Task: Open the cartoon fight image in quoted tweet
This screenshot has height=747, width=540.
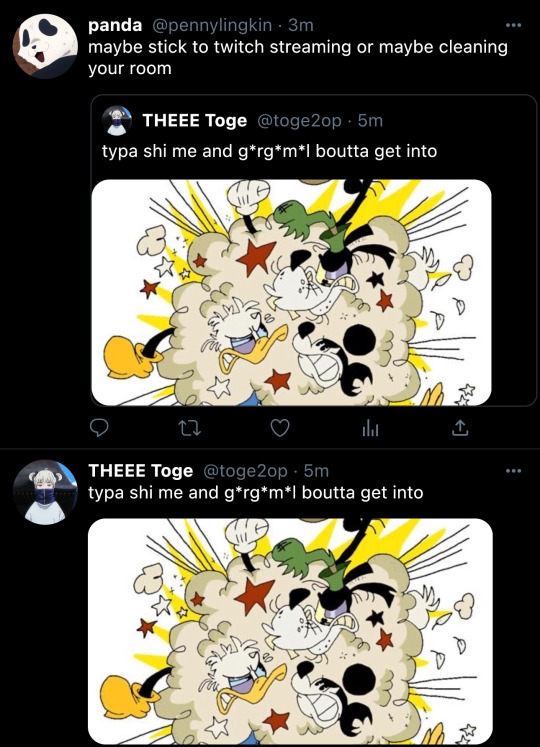Action: tap(291, 293)
